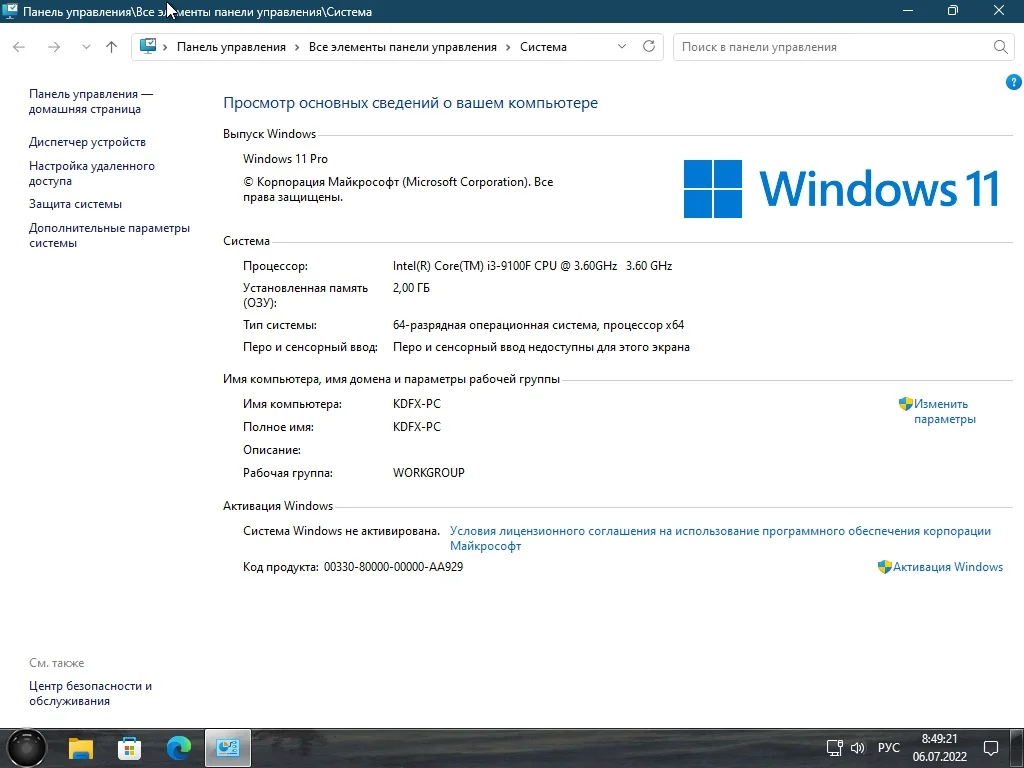Click the computer name KDFX-PC value
Image resolution: width=1024 pixels, height=768 pixels.
[x=417, y=404]
